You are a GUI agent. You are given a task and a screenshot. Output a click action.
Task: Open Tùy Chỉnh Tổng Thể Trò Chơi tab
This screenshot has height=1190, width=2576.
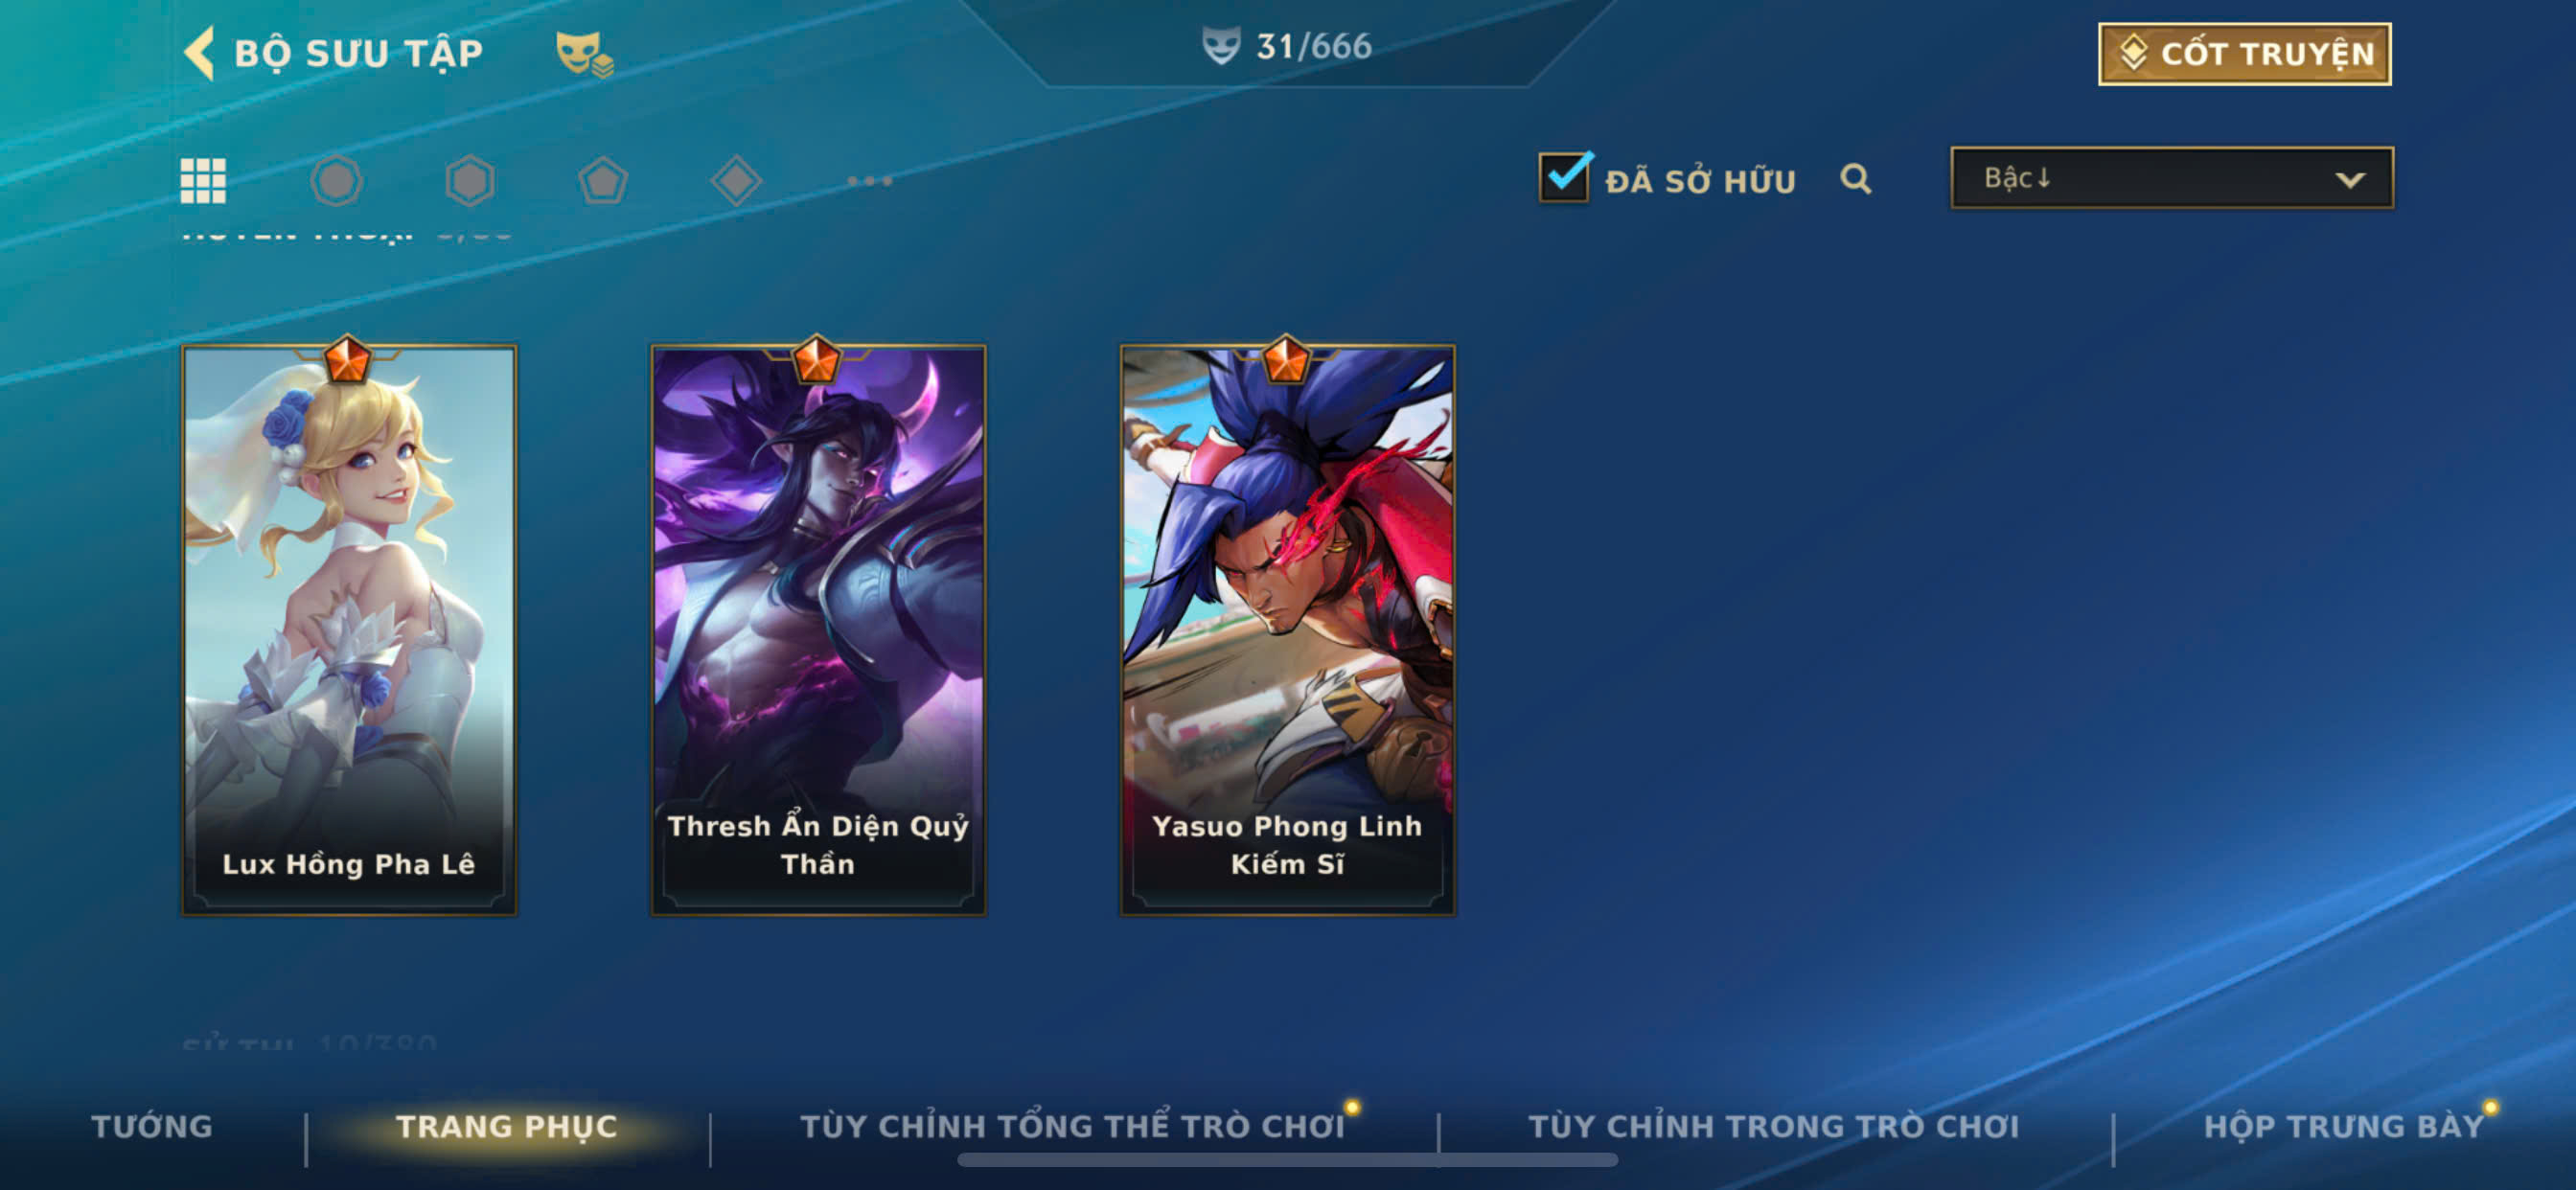pyautogui.click(x=1072, y=1126)
